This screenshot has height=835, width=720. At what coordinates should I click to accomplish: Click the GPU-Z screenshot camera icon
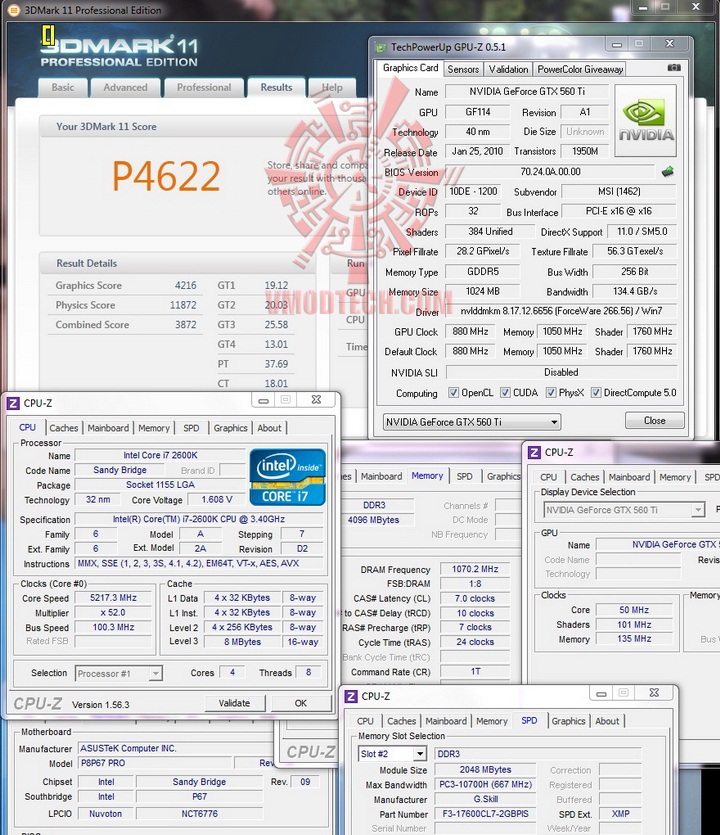pos(674,68)
